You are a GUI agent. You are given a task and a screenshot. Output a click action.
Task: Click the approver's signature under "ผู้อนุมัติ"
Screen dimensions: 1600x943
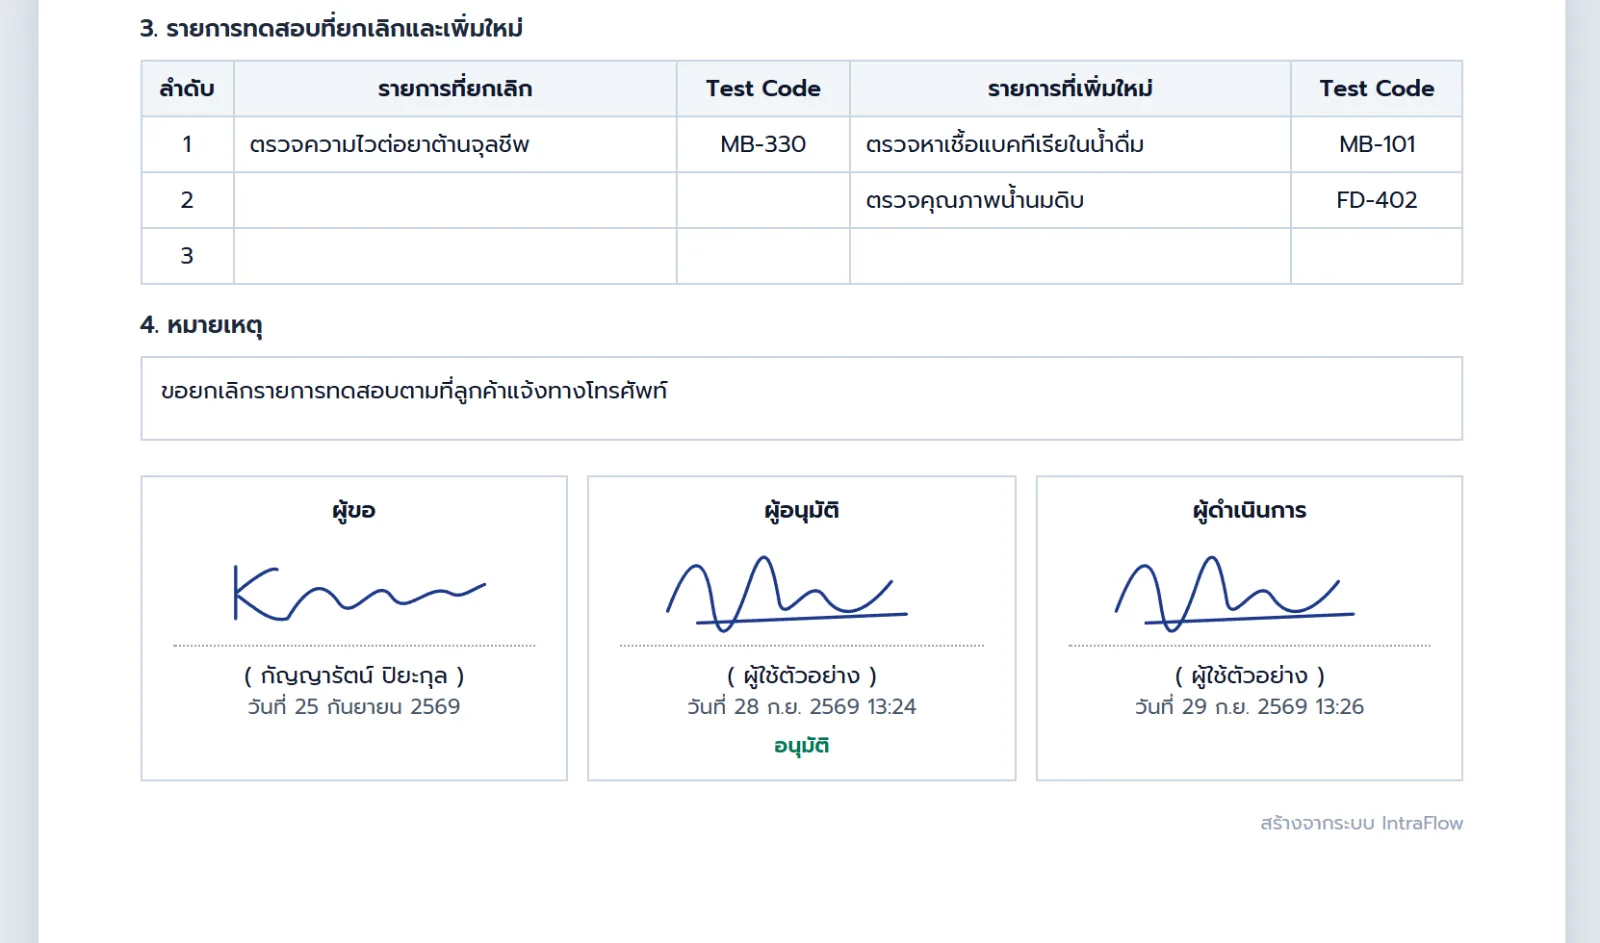point(788,594)
